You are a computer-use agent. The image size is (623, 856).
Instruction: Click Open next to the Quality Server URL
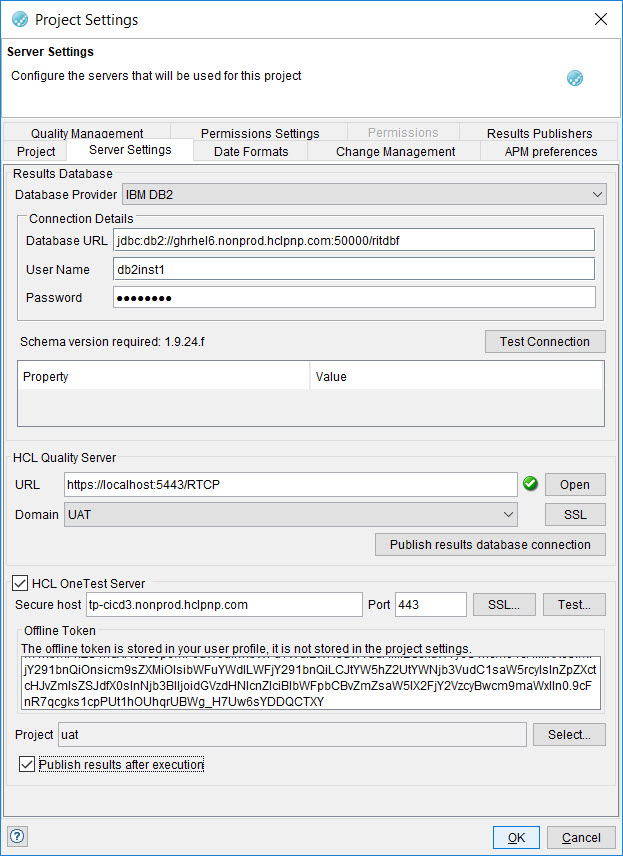click(575, 484)
